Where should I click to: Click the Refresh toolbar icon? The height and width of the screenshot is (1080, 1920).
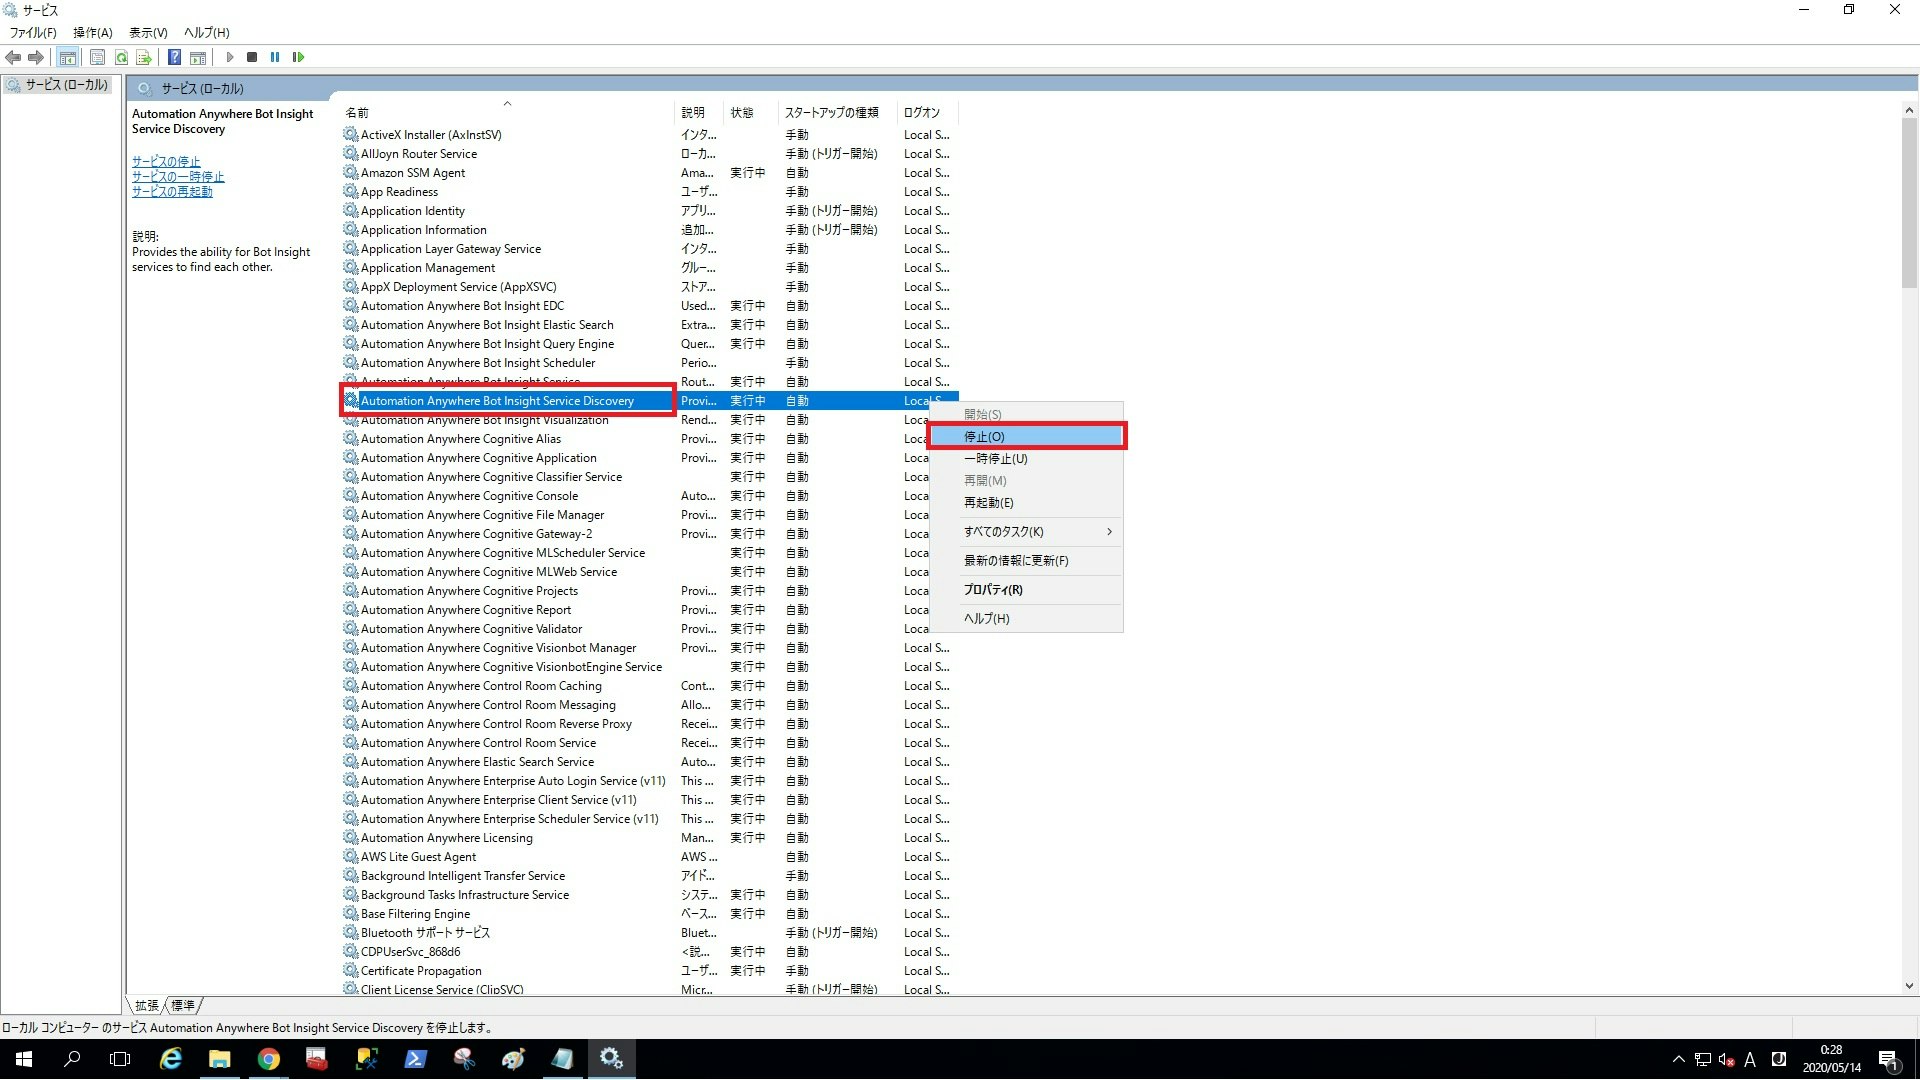[121, 57]
